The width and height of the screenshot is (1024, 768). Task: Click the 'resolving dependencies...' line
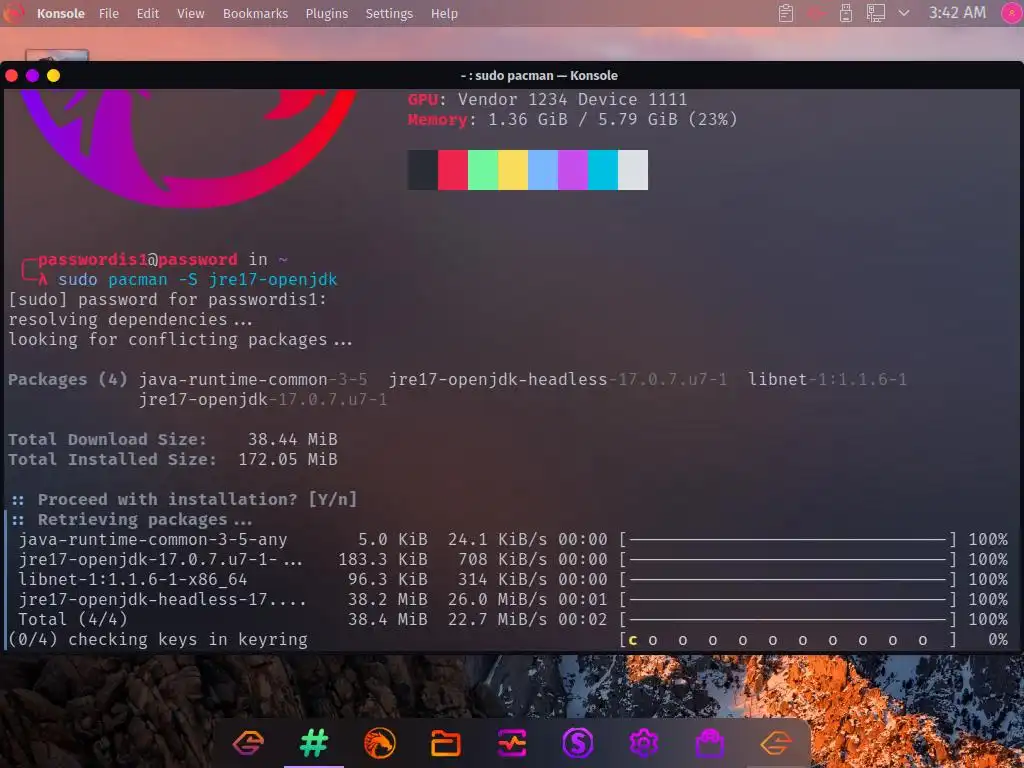(130, 319)
